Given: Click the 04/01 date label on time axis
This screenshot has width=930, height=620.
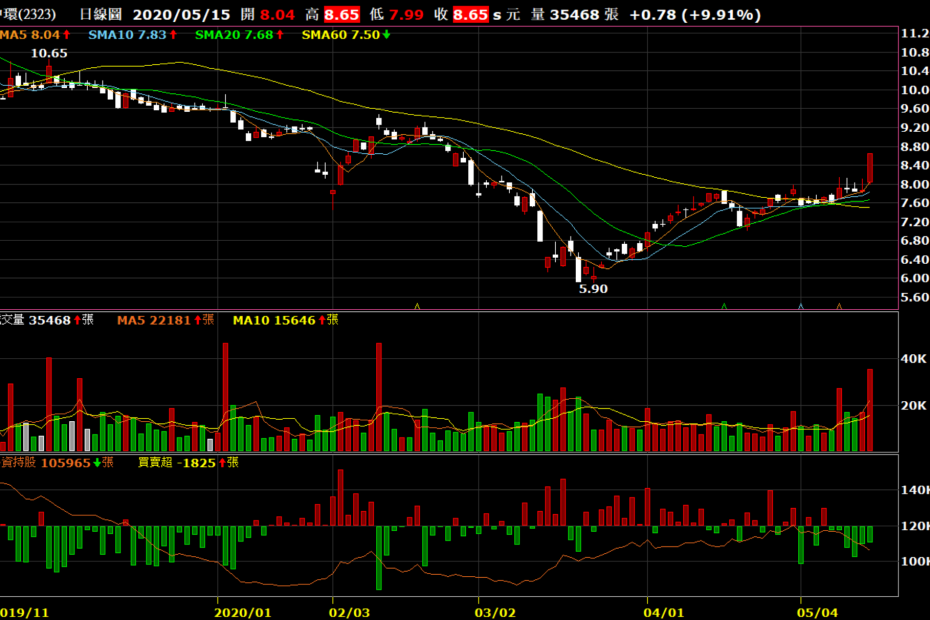Looking at the screenshot, I should click(665, 609).
